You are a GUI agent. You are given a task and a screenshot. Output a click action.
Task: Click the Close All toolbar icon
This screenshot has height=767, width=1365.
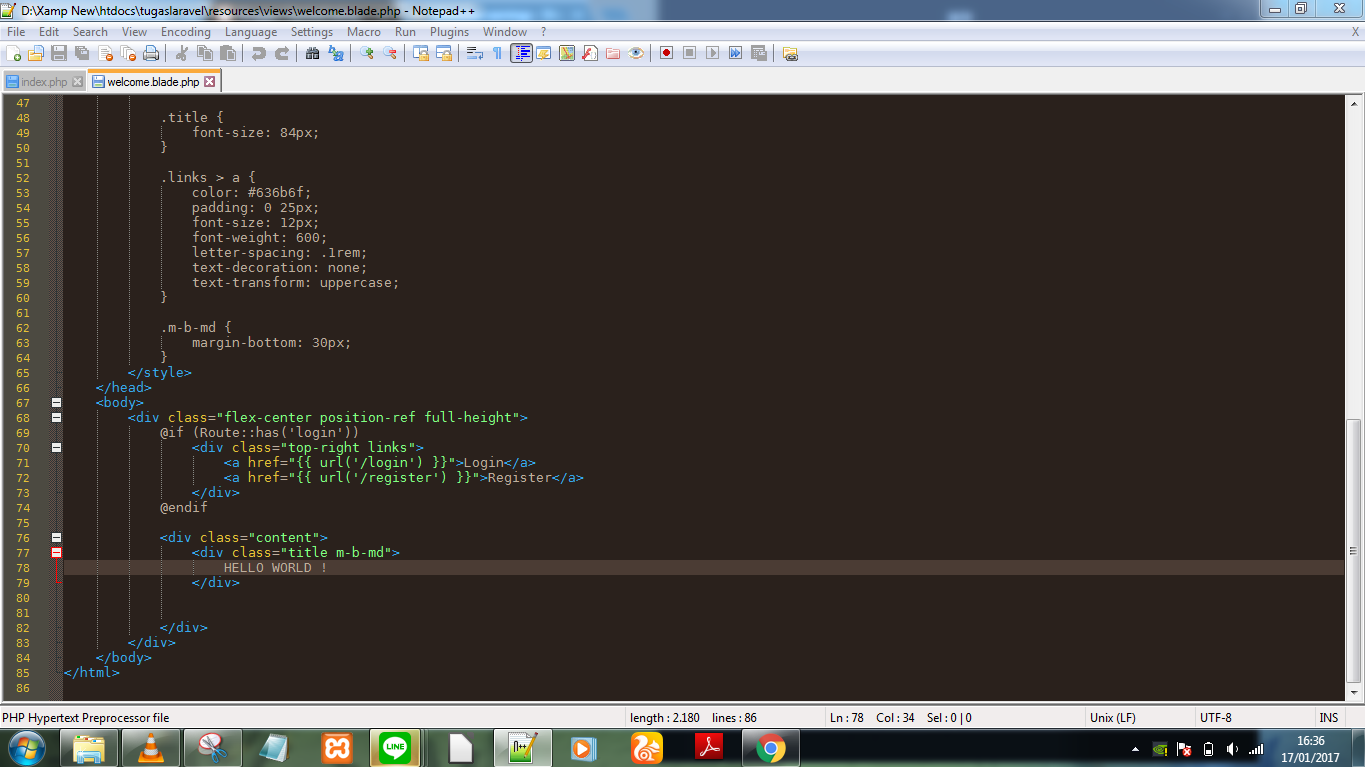(x=128, y=53)
